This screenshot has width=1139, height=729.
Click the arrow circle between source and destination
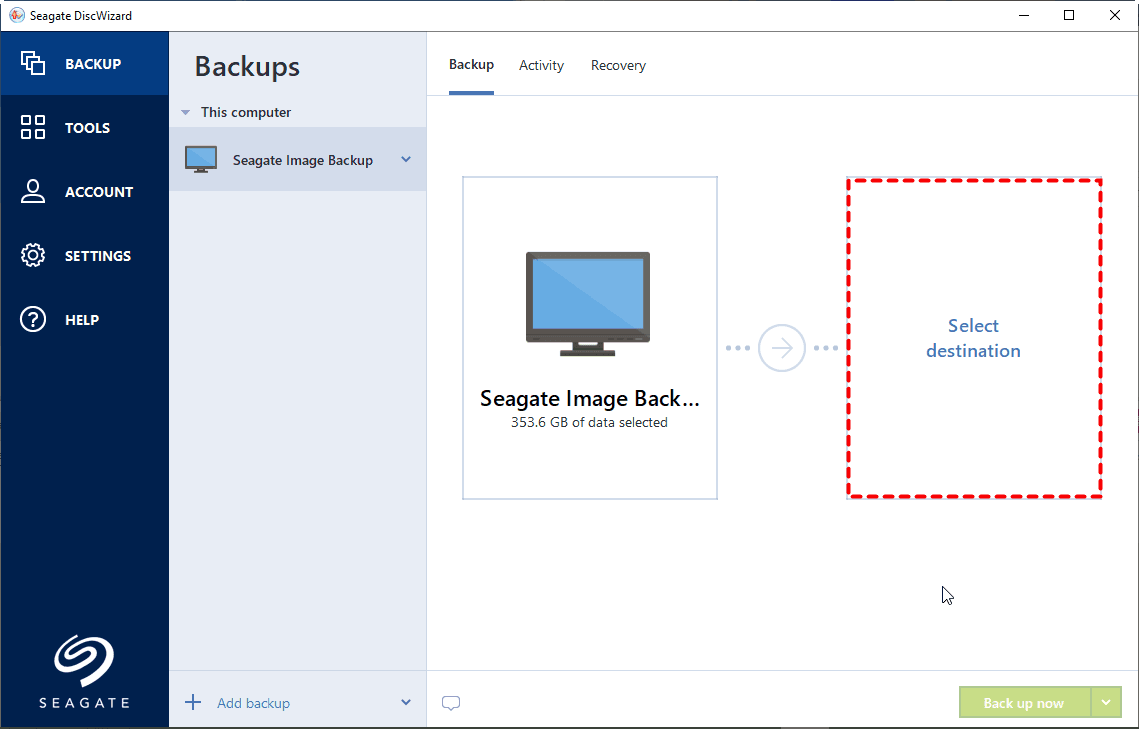coord(782,348)
